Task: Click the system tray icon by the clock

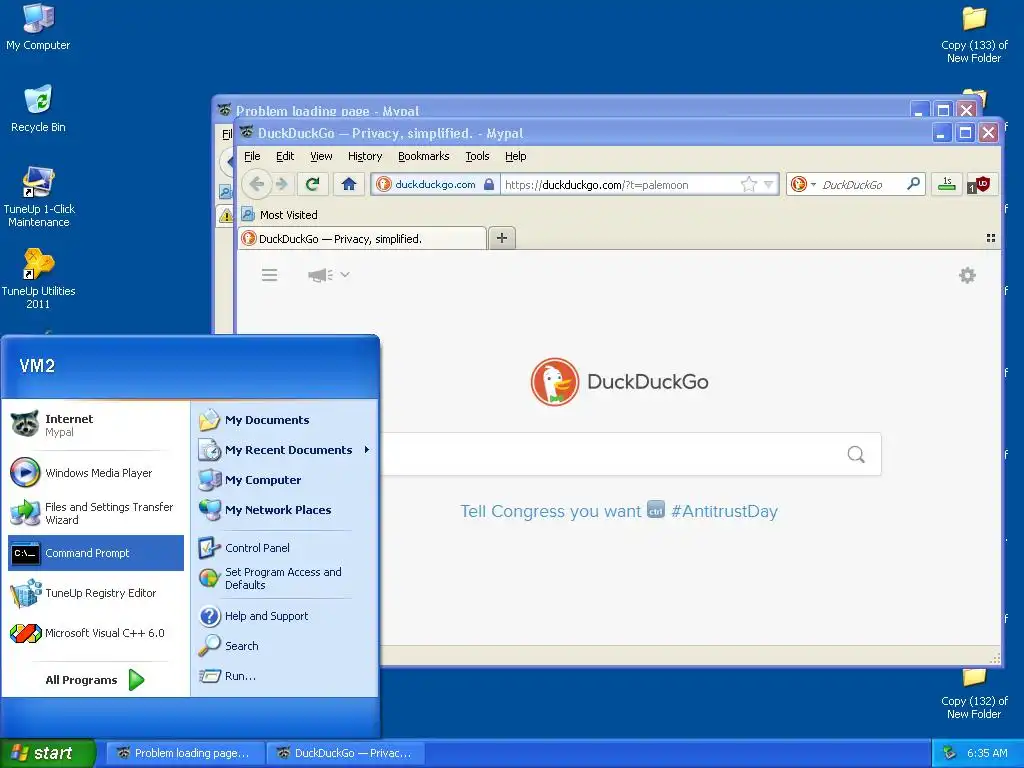Action: click(x=949, y=753)
